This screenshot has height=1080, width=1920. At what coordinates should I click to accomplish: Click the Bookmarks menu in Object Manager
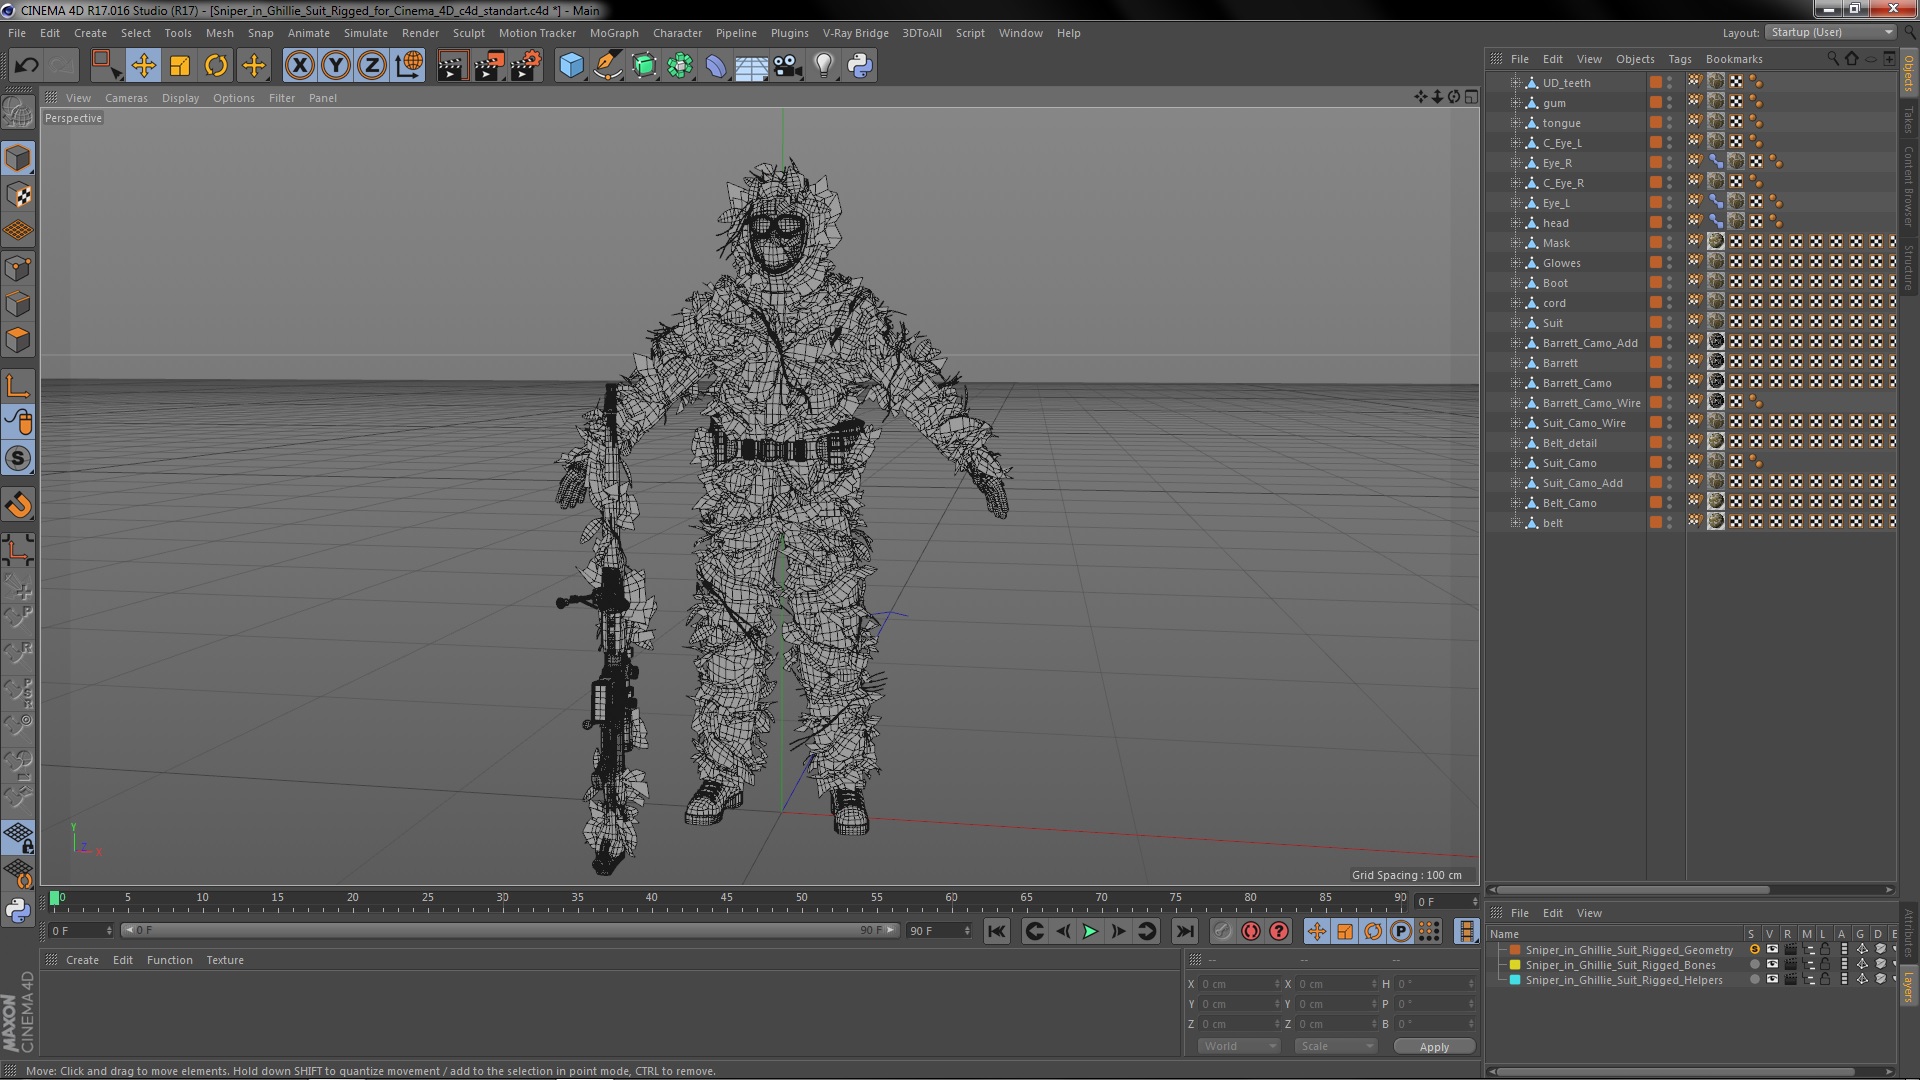click(x=1734, y=59)
